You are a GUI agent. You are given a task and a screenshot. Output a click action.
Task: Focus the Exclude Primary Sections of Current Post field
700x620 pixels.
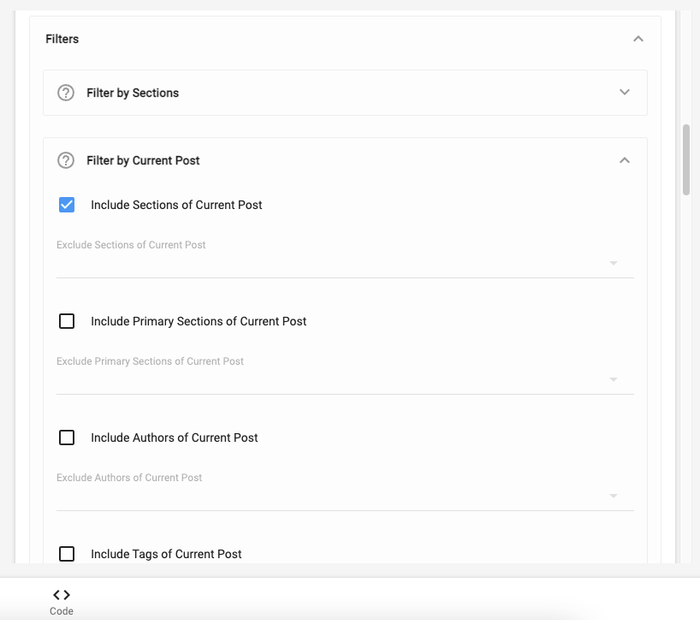click(330, 379)
